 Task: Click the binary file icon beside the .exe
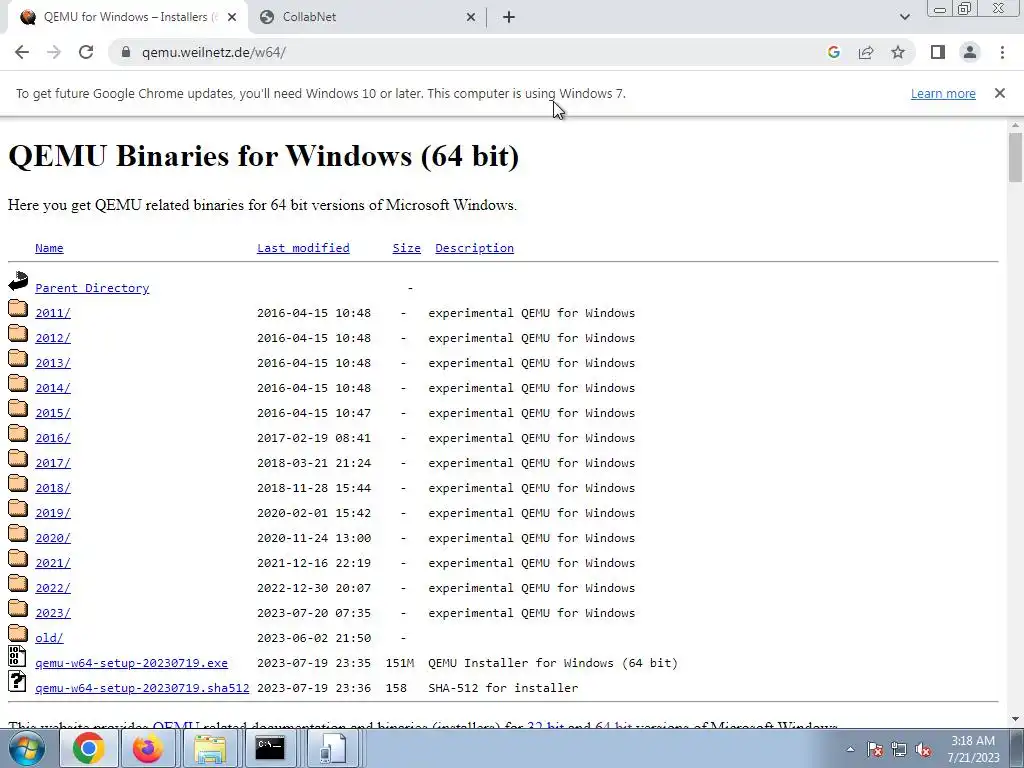[17, 656]
